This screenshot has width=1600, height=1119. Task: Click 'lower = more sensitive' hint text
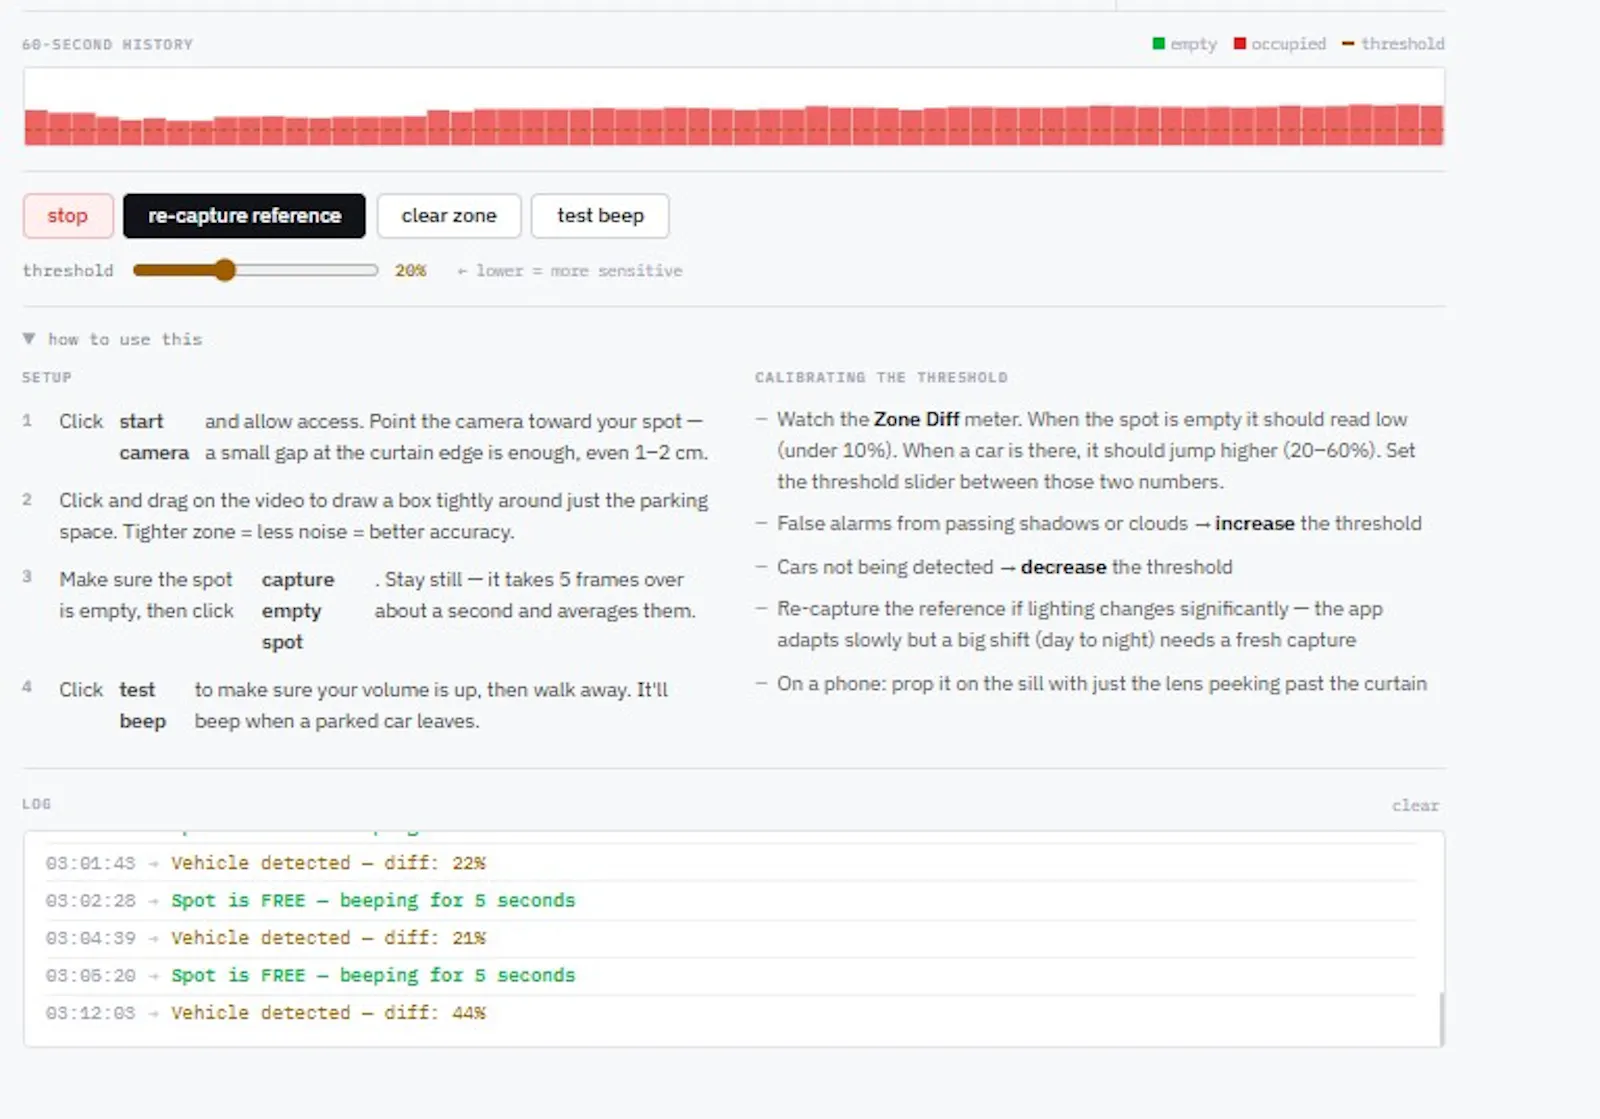point(570,270)
